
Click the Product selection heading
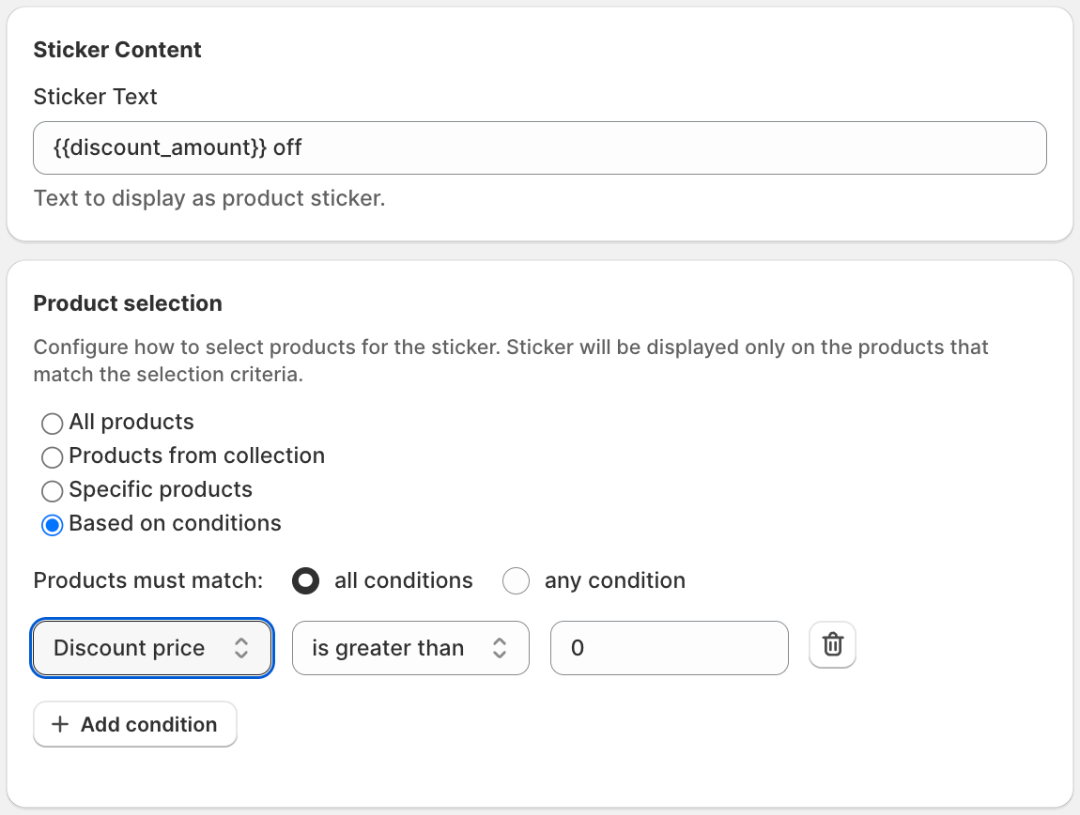(128, 304)
